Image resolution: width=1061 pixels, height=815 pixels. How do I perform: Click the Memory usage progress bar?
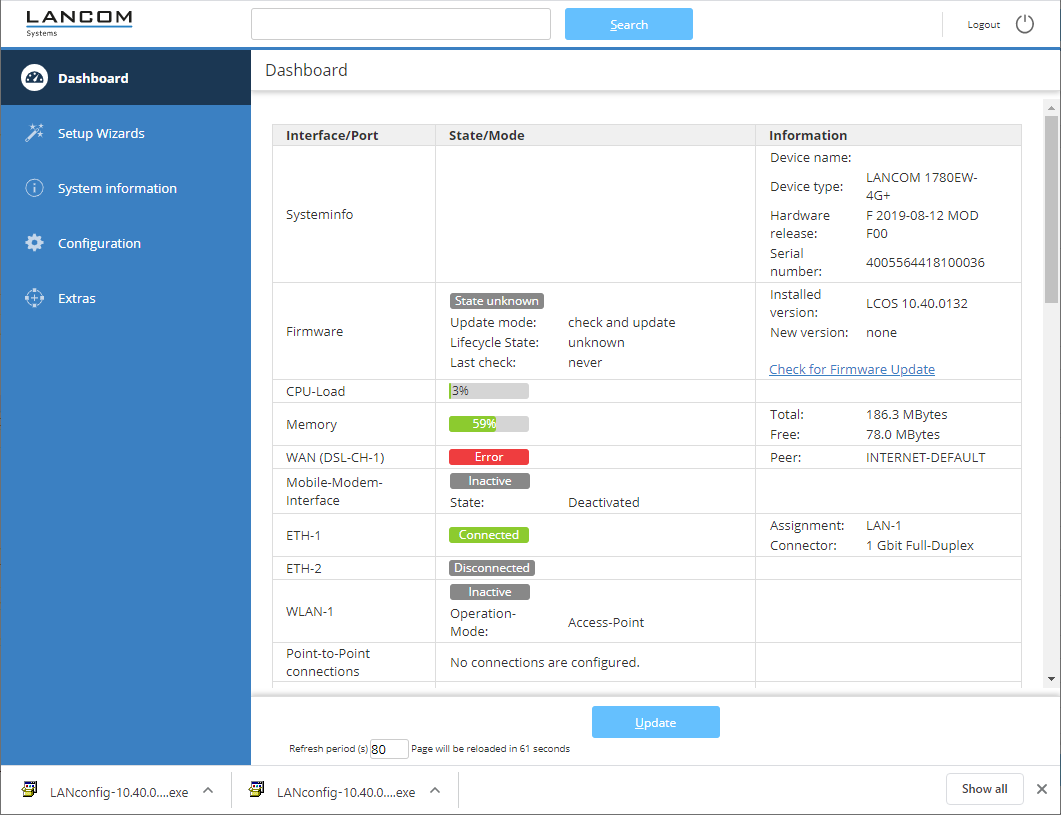click(488, 424)
